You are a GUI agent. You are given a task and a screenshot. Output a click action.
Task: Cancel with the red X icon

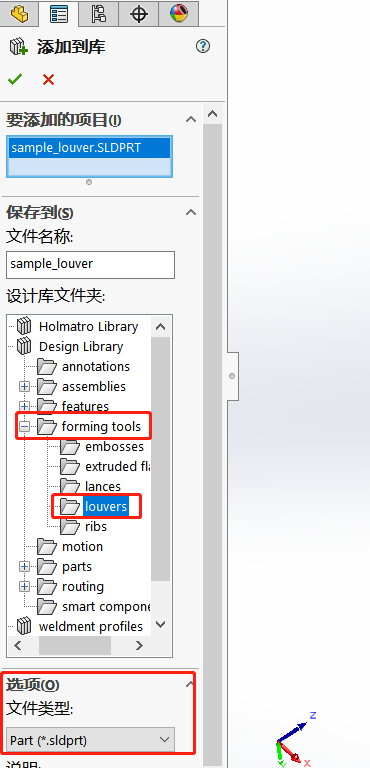pyautogui.click(x=48, y=79)
